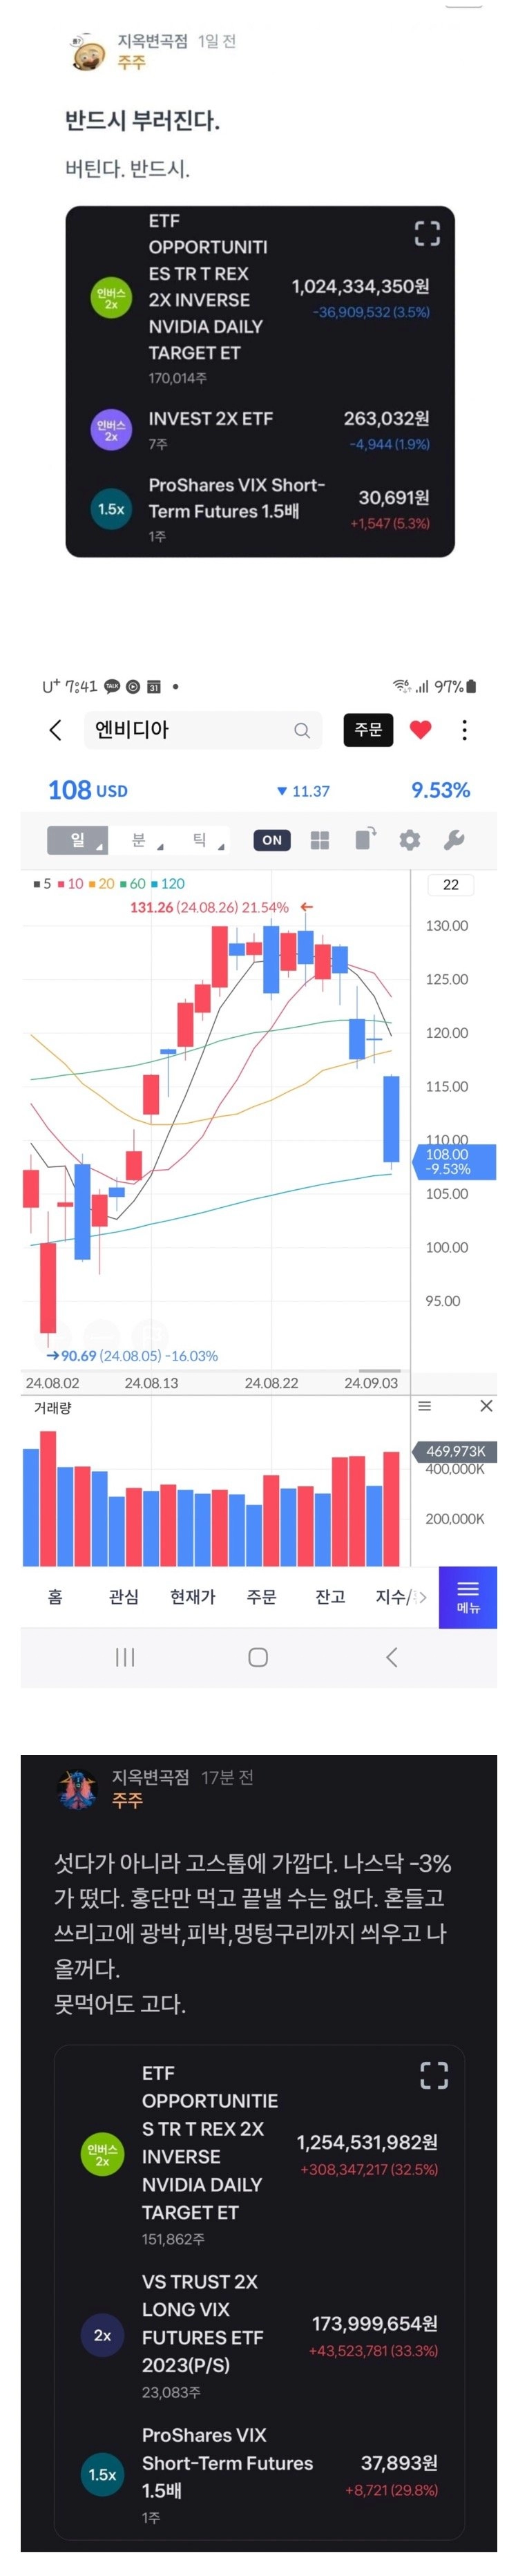The width and height of the screenshot is (518, 2576).
Task: Toggle the ON switch in chart toolbar
Action: [x=272, y=840]
